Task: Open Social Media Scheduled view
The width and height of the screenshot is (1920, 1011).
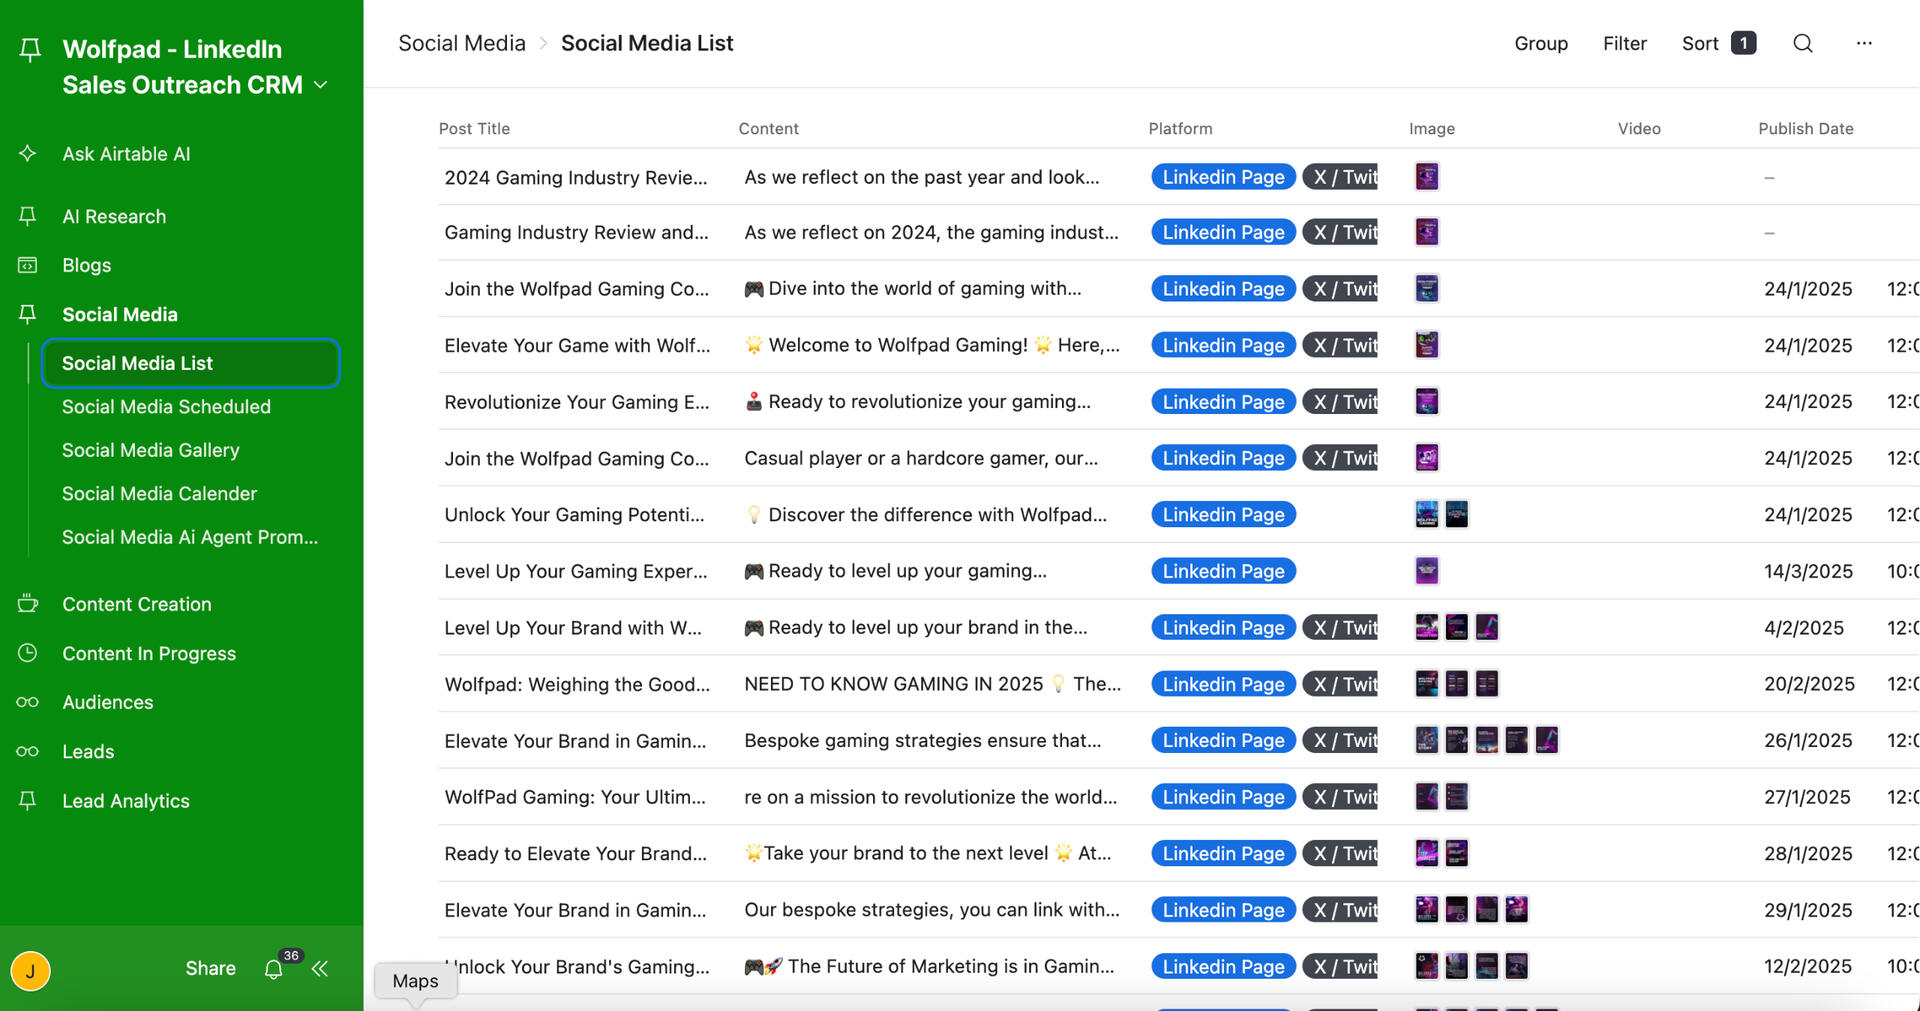Action: coord(166,407)
